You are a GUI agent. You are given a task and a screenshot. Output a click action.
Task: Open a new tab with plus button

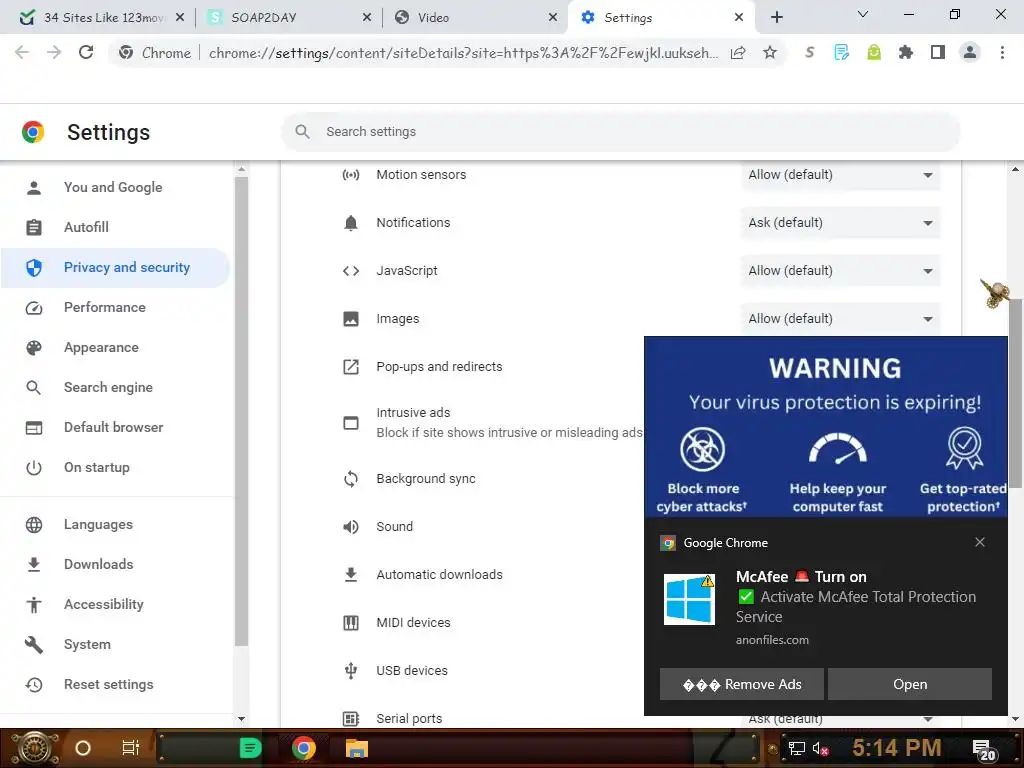776,17
